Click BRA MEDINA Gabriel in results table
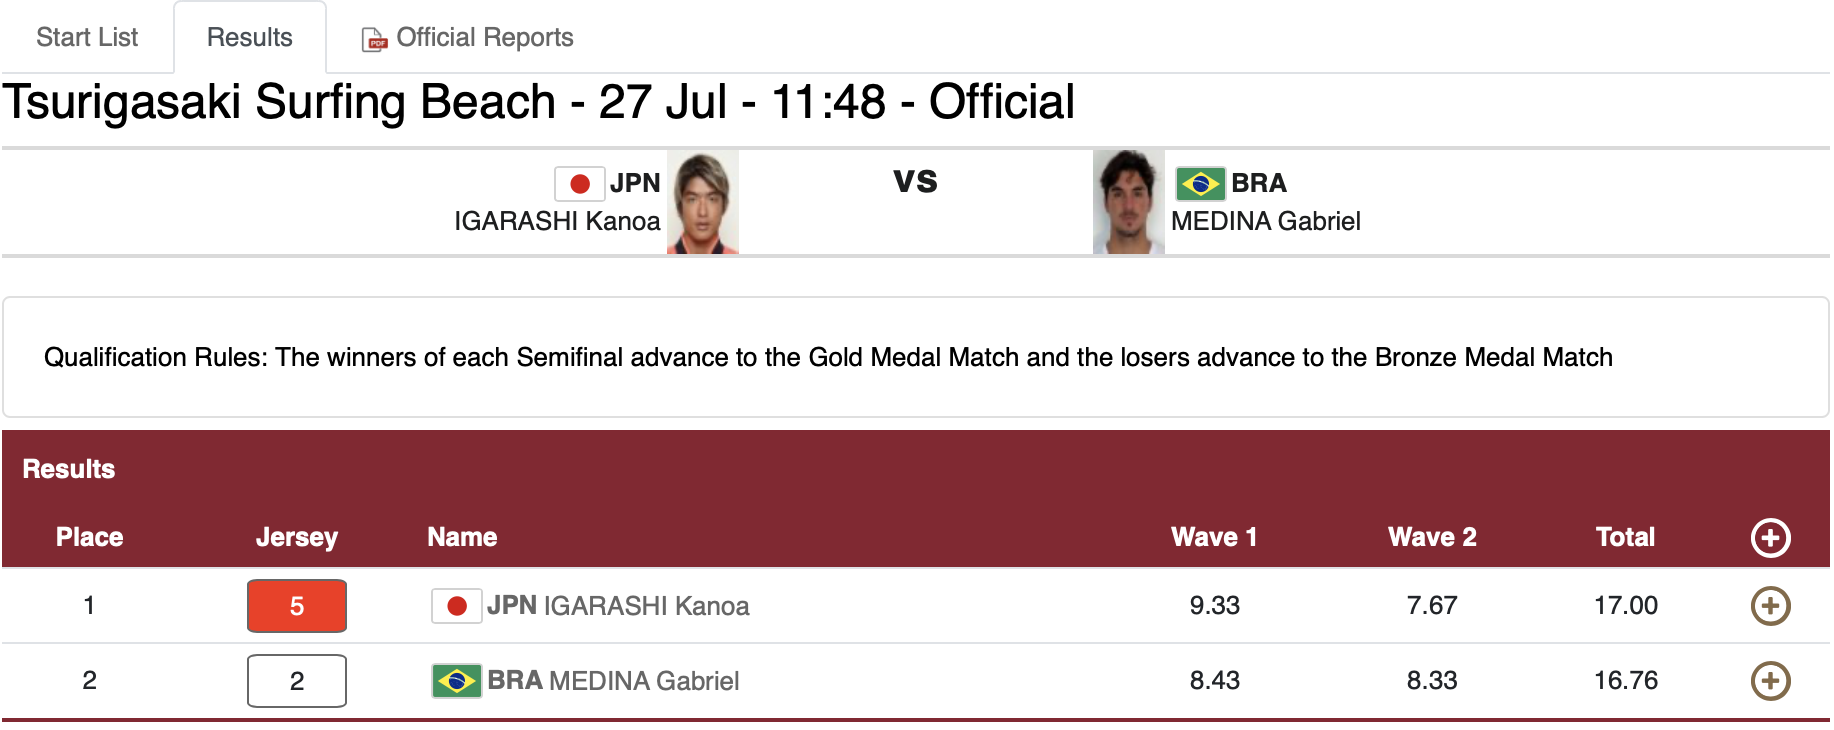Viewport: 1834px width, 730px height. 613,681
